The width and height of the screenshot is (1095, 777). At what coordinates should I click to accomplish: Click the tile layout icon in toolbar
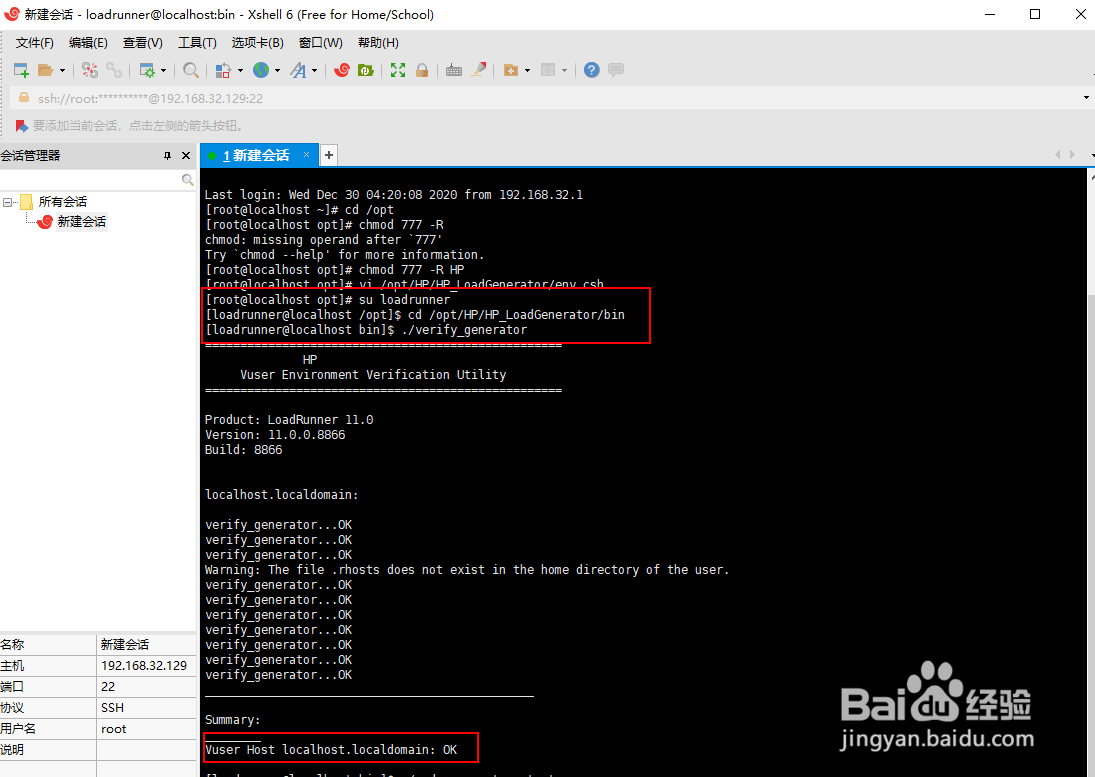click(548, 70)
